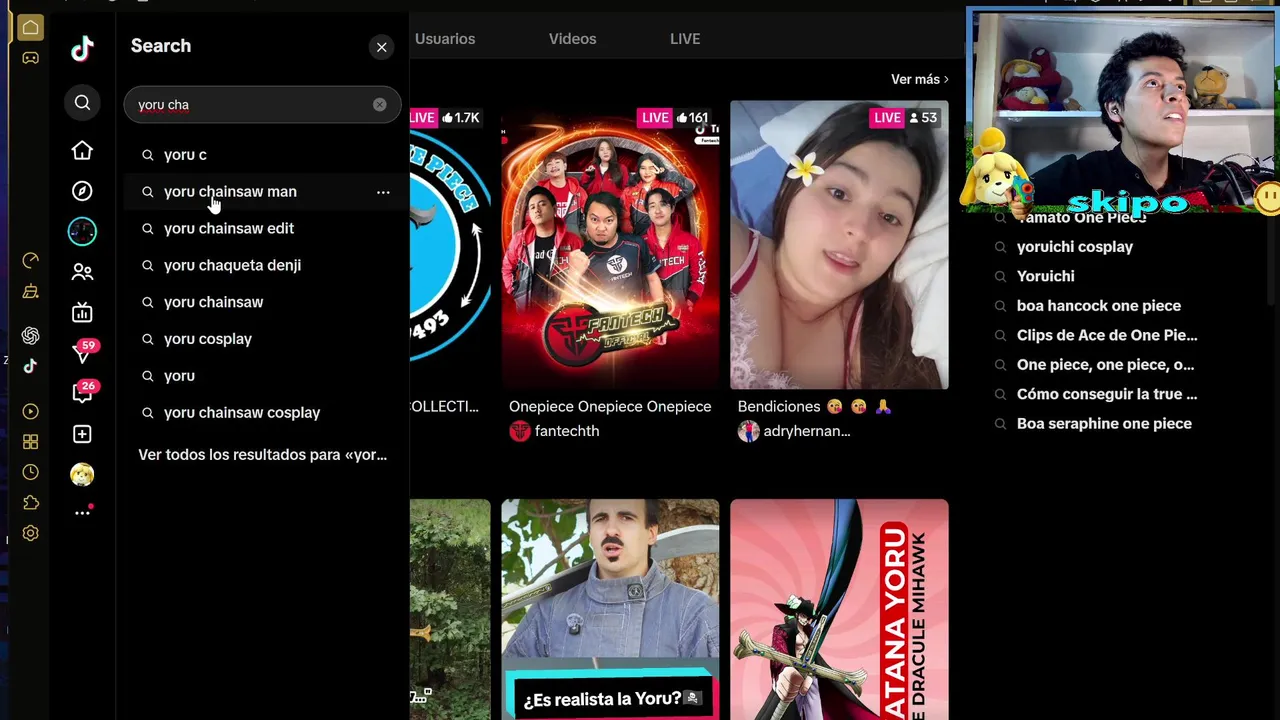Select suggestion 'yoru chainsaw cosplay'
1280x720 pixels.
pyautogui.click(x=262, y=413)
